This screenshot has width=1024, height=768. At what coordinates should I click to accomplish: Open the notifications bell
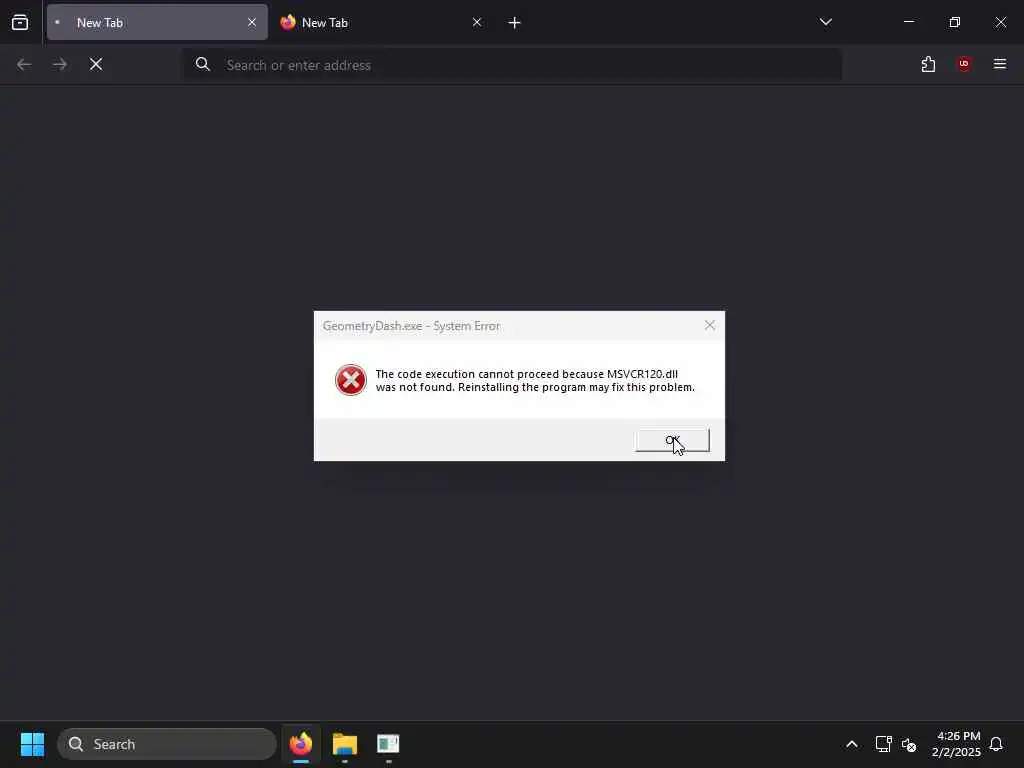click(996, 744)
